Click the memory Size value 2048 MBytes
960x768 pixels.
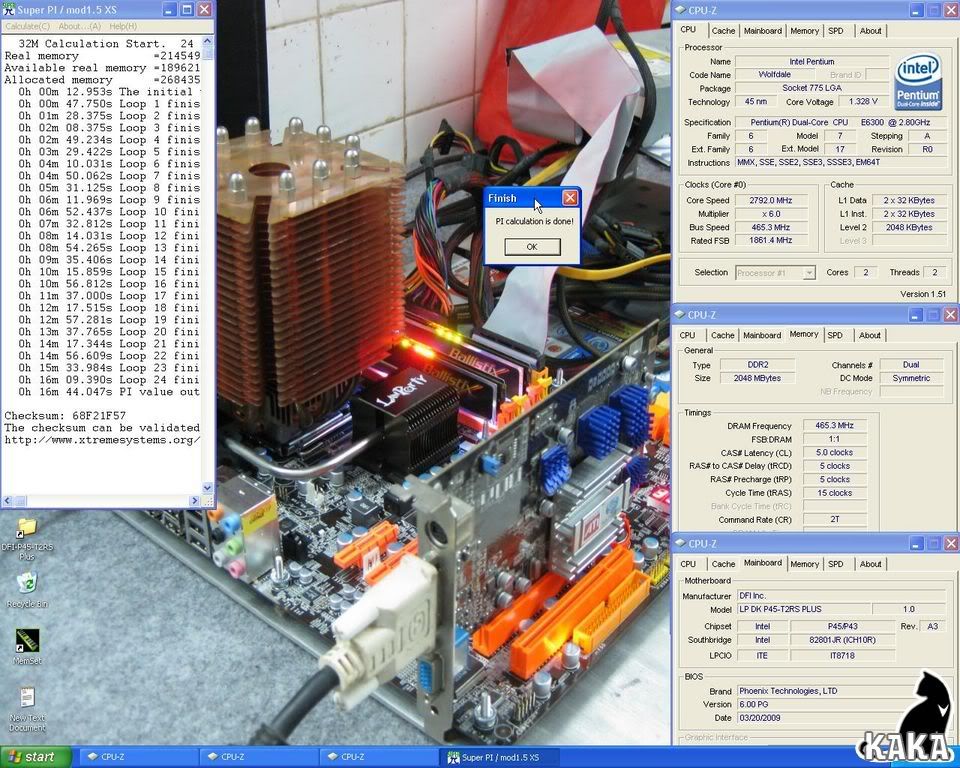pyautogui.click(x=757, y=378)
